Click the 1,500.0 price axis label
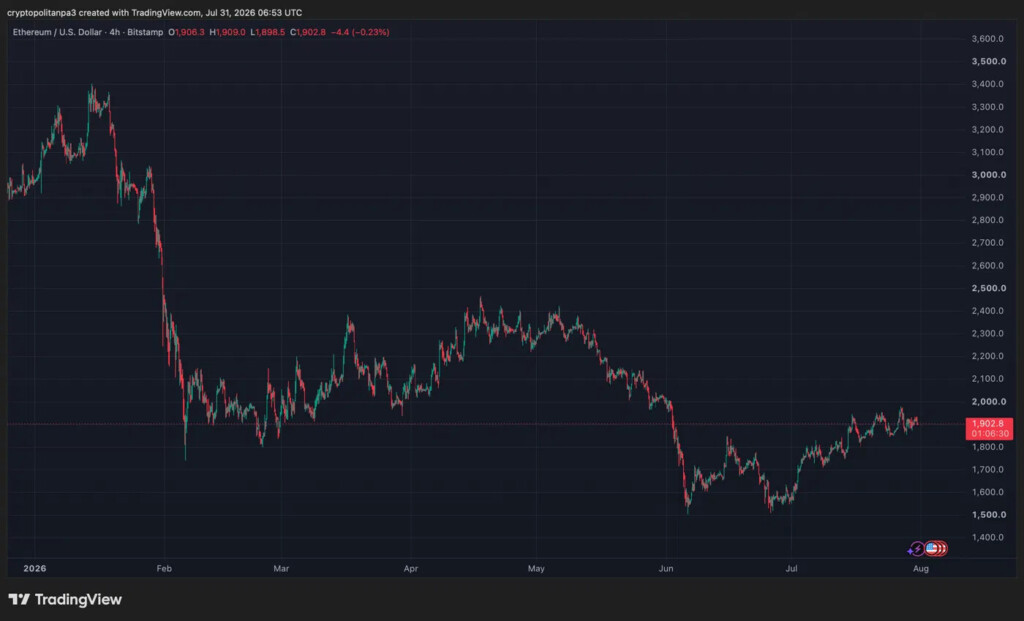The height and width of the screenshot is (621, 1024). [989, 515]
